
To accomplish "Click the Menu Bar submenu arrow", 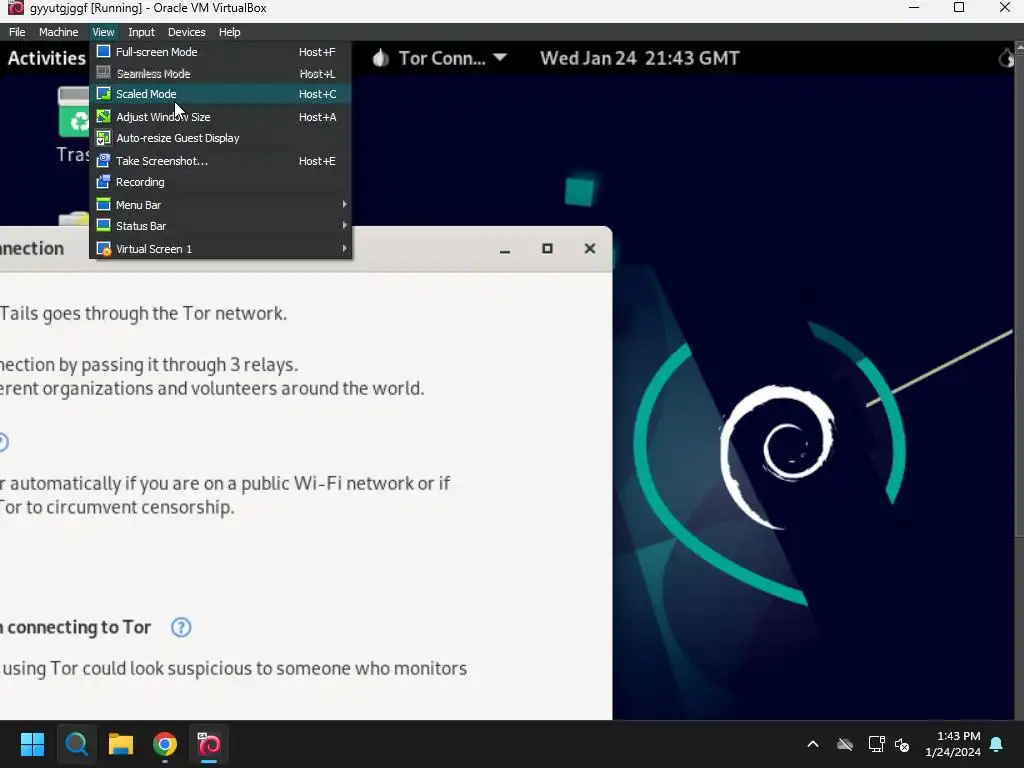I will click(344, 204).
